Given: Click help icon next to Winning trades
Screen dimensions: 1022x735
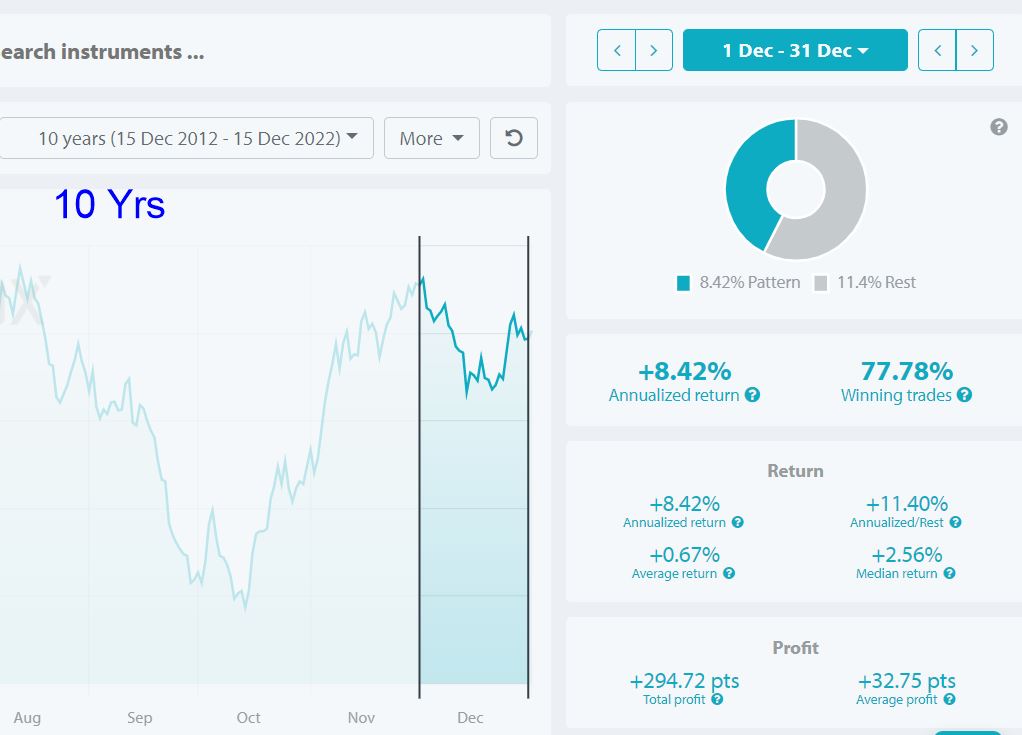Looking at the screenshot, I should (x=965, y=395).
